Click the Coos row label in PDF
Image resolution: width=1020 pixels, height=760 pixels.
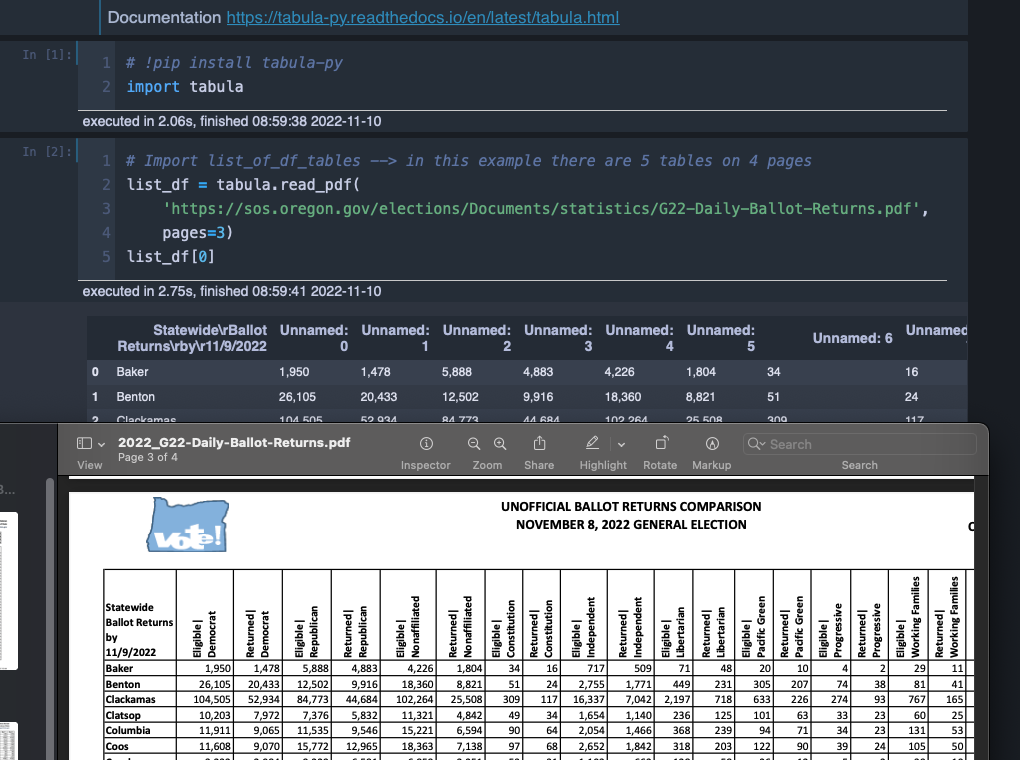117,746
